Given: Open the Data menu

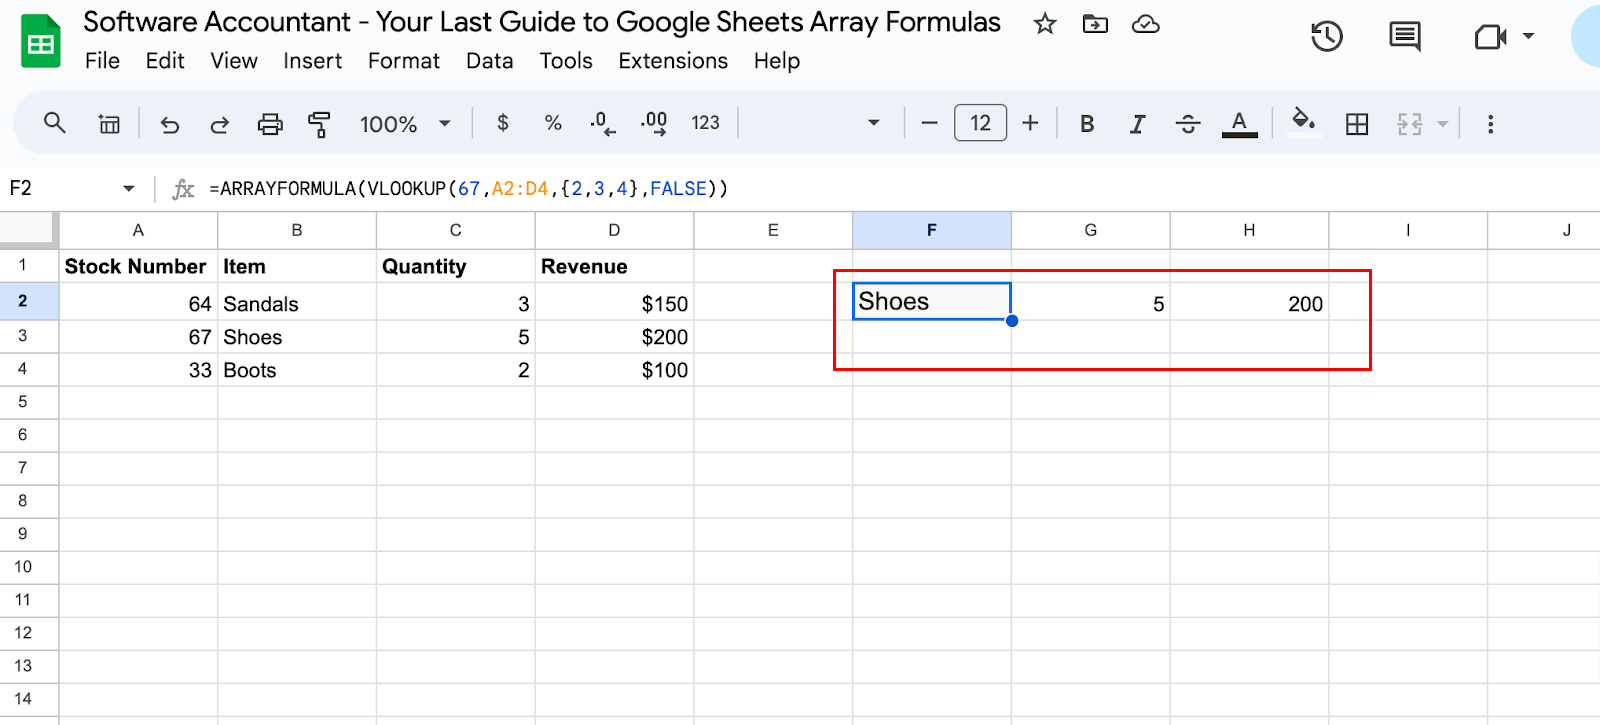Looking at the screenshot, I should pos(490,61).
